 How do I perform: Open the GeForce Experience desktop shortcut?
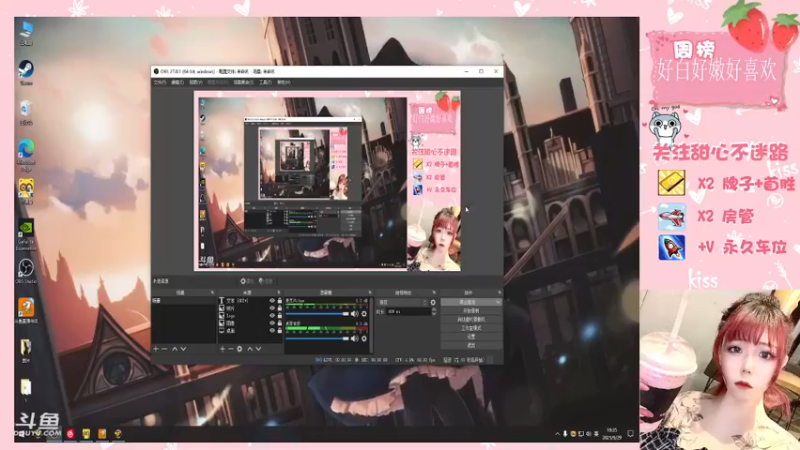click(26, 235)
